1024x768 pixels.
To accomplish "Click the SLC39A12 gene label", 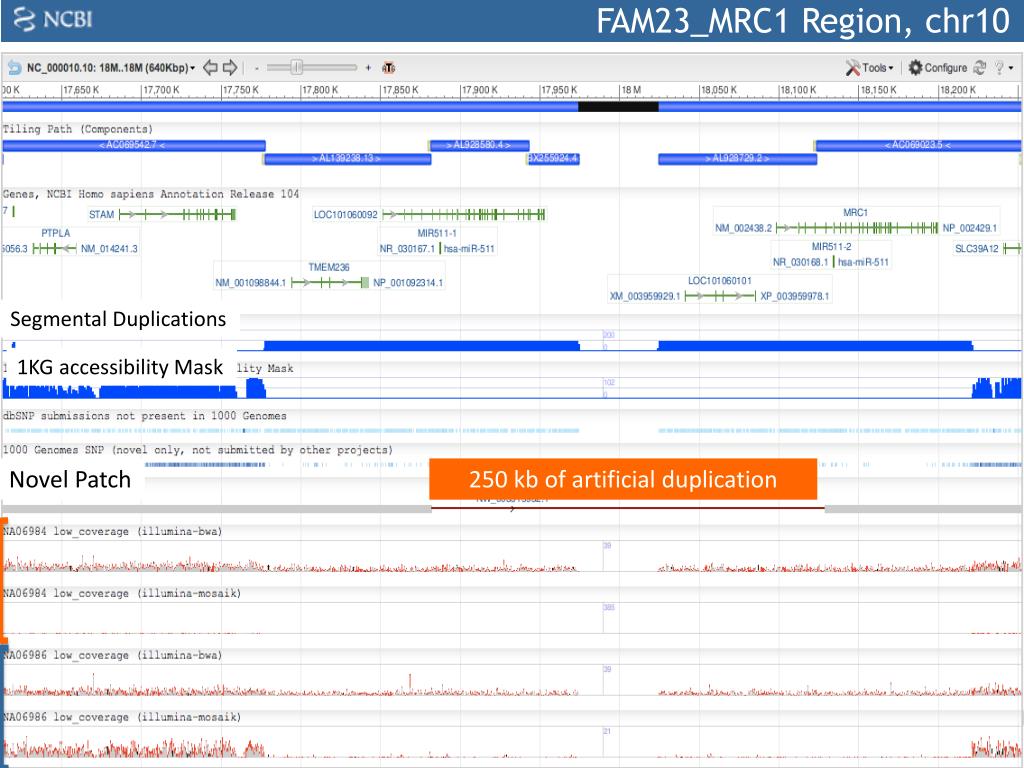I will coord(976,248).
